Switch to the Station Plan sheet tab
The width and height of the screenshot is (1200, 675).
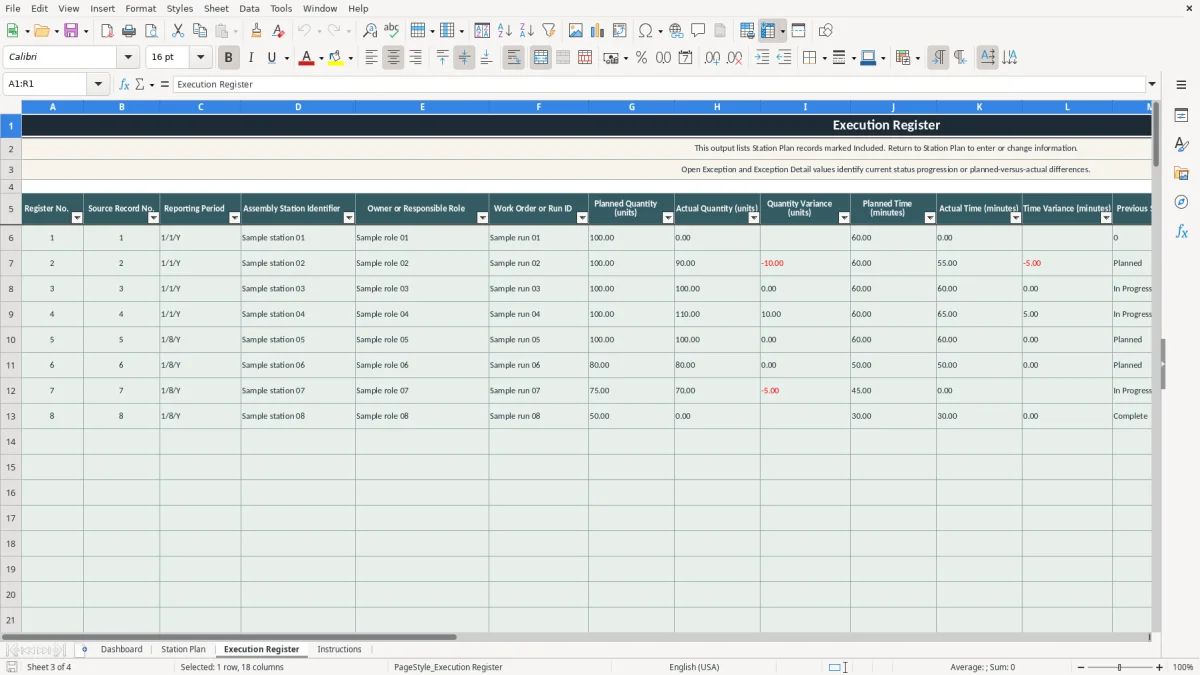point(183,650)
